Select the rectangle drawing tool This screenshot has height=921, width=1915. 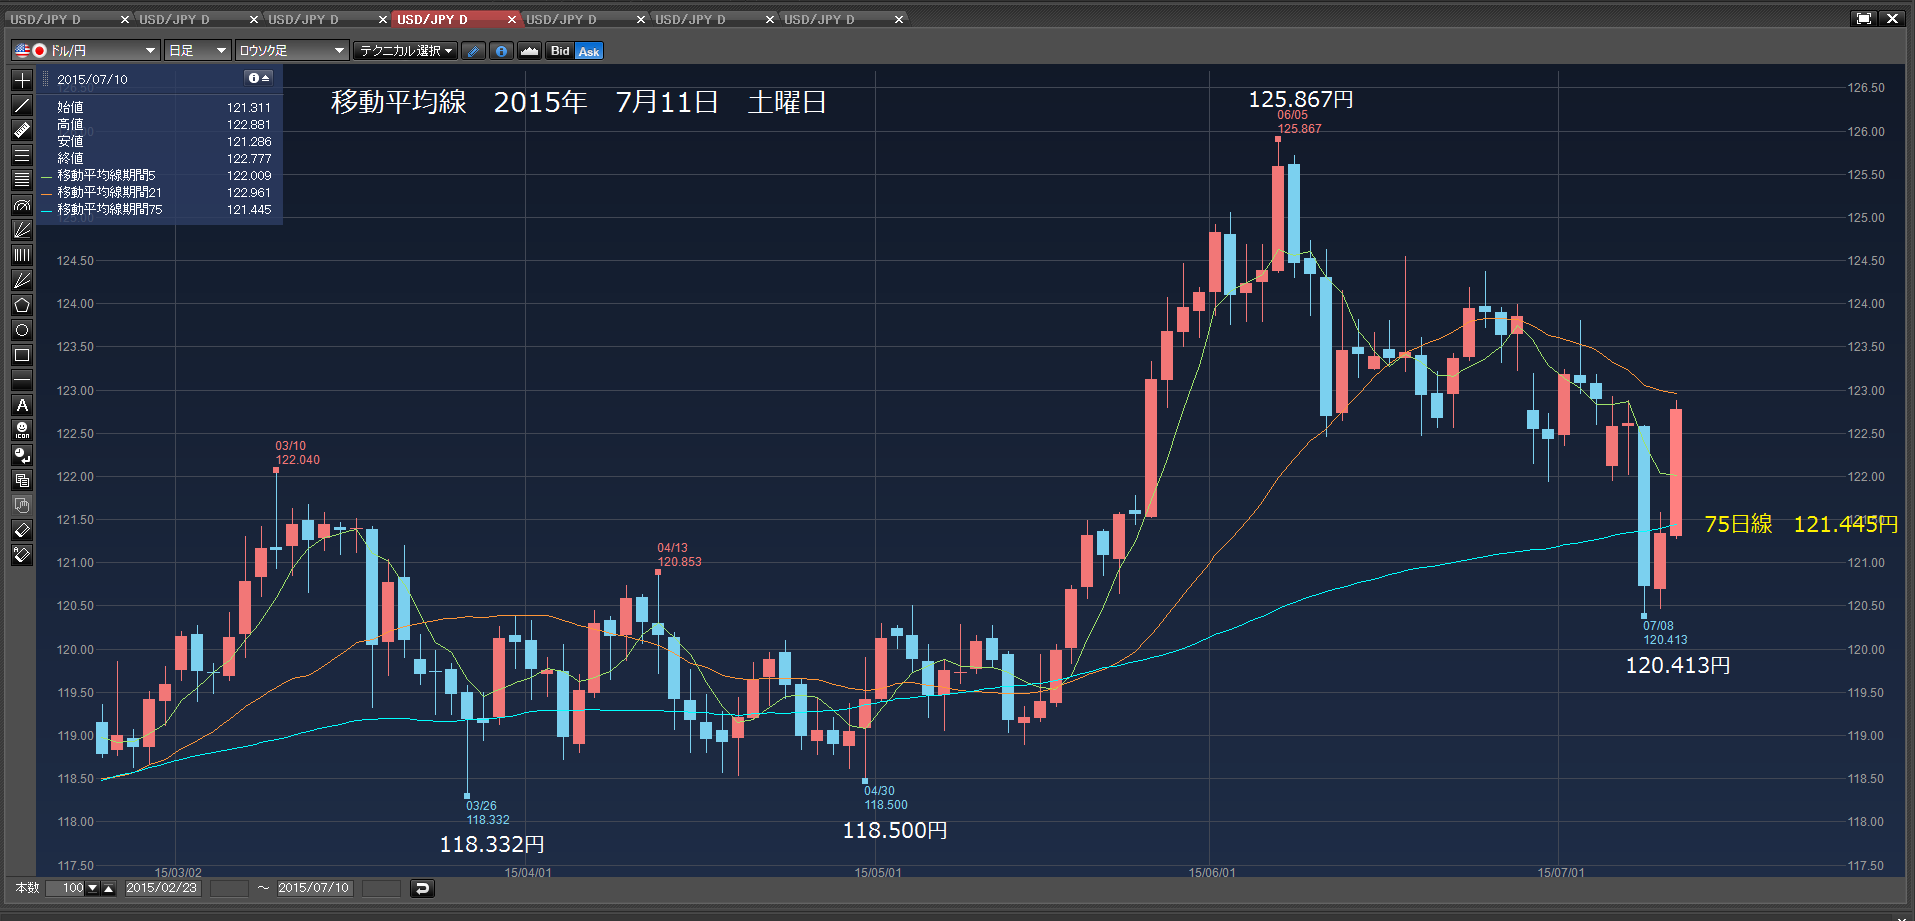(22, 355)
